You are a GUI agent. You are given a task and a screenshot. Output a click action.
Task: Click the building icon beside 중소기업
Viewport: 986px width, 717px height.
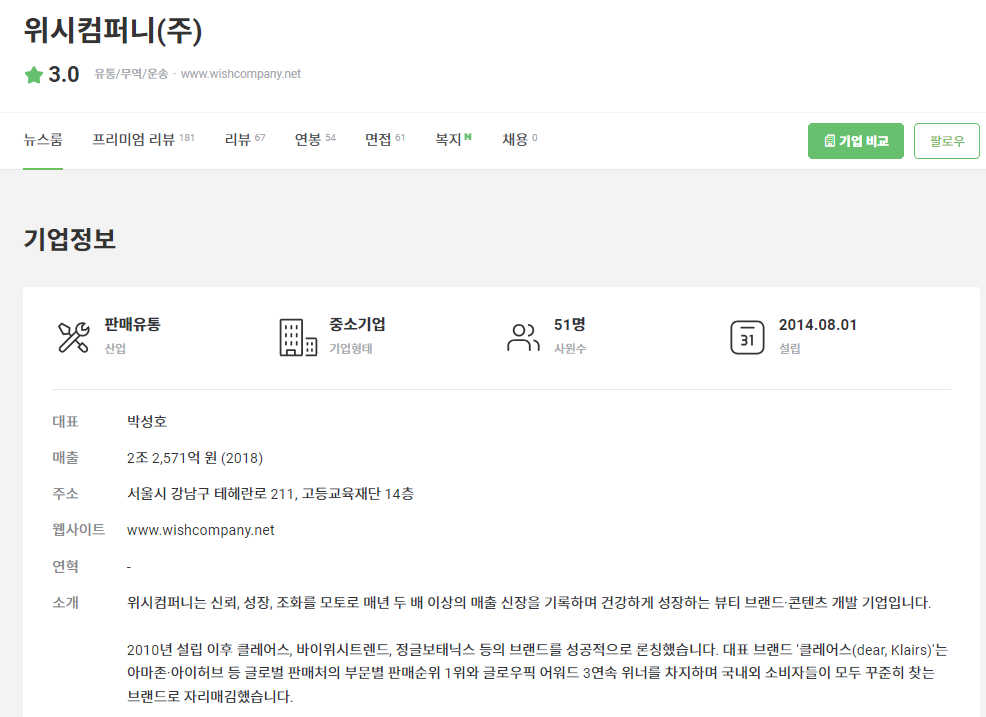[298, 337]
